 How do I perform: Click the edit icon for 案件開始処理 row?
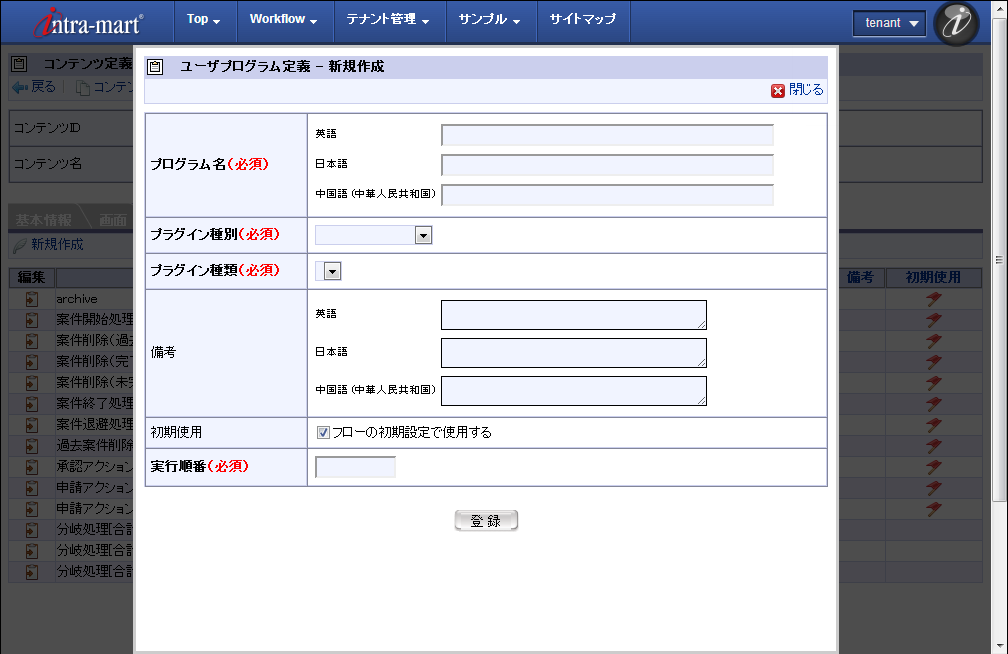tap(32, 320)
